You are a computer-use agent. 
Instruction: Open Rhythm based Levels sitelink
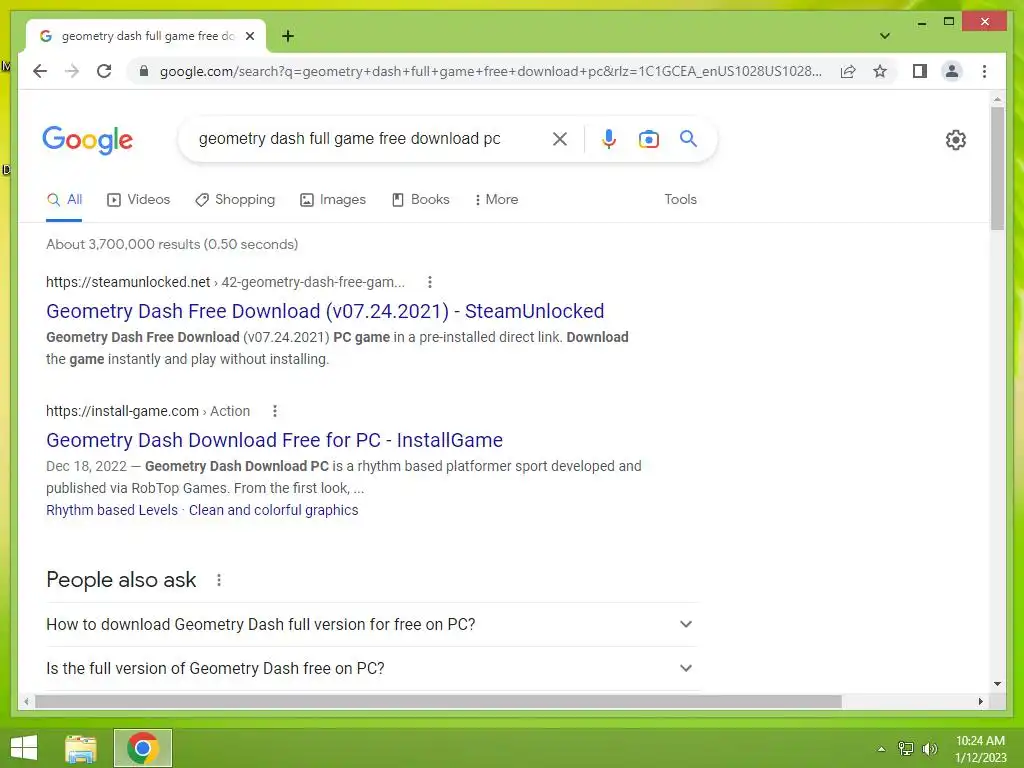[x=112, y=510]
